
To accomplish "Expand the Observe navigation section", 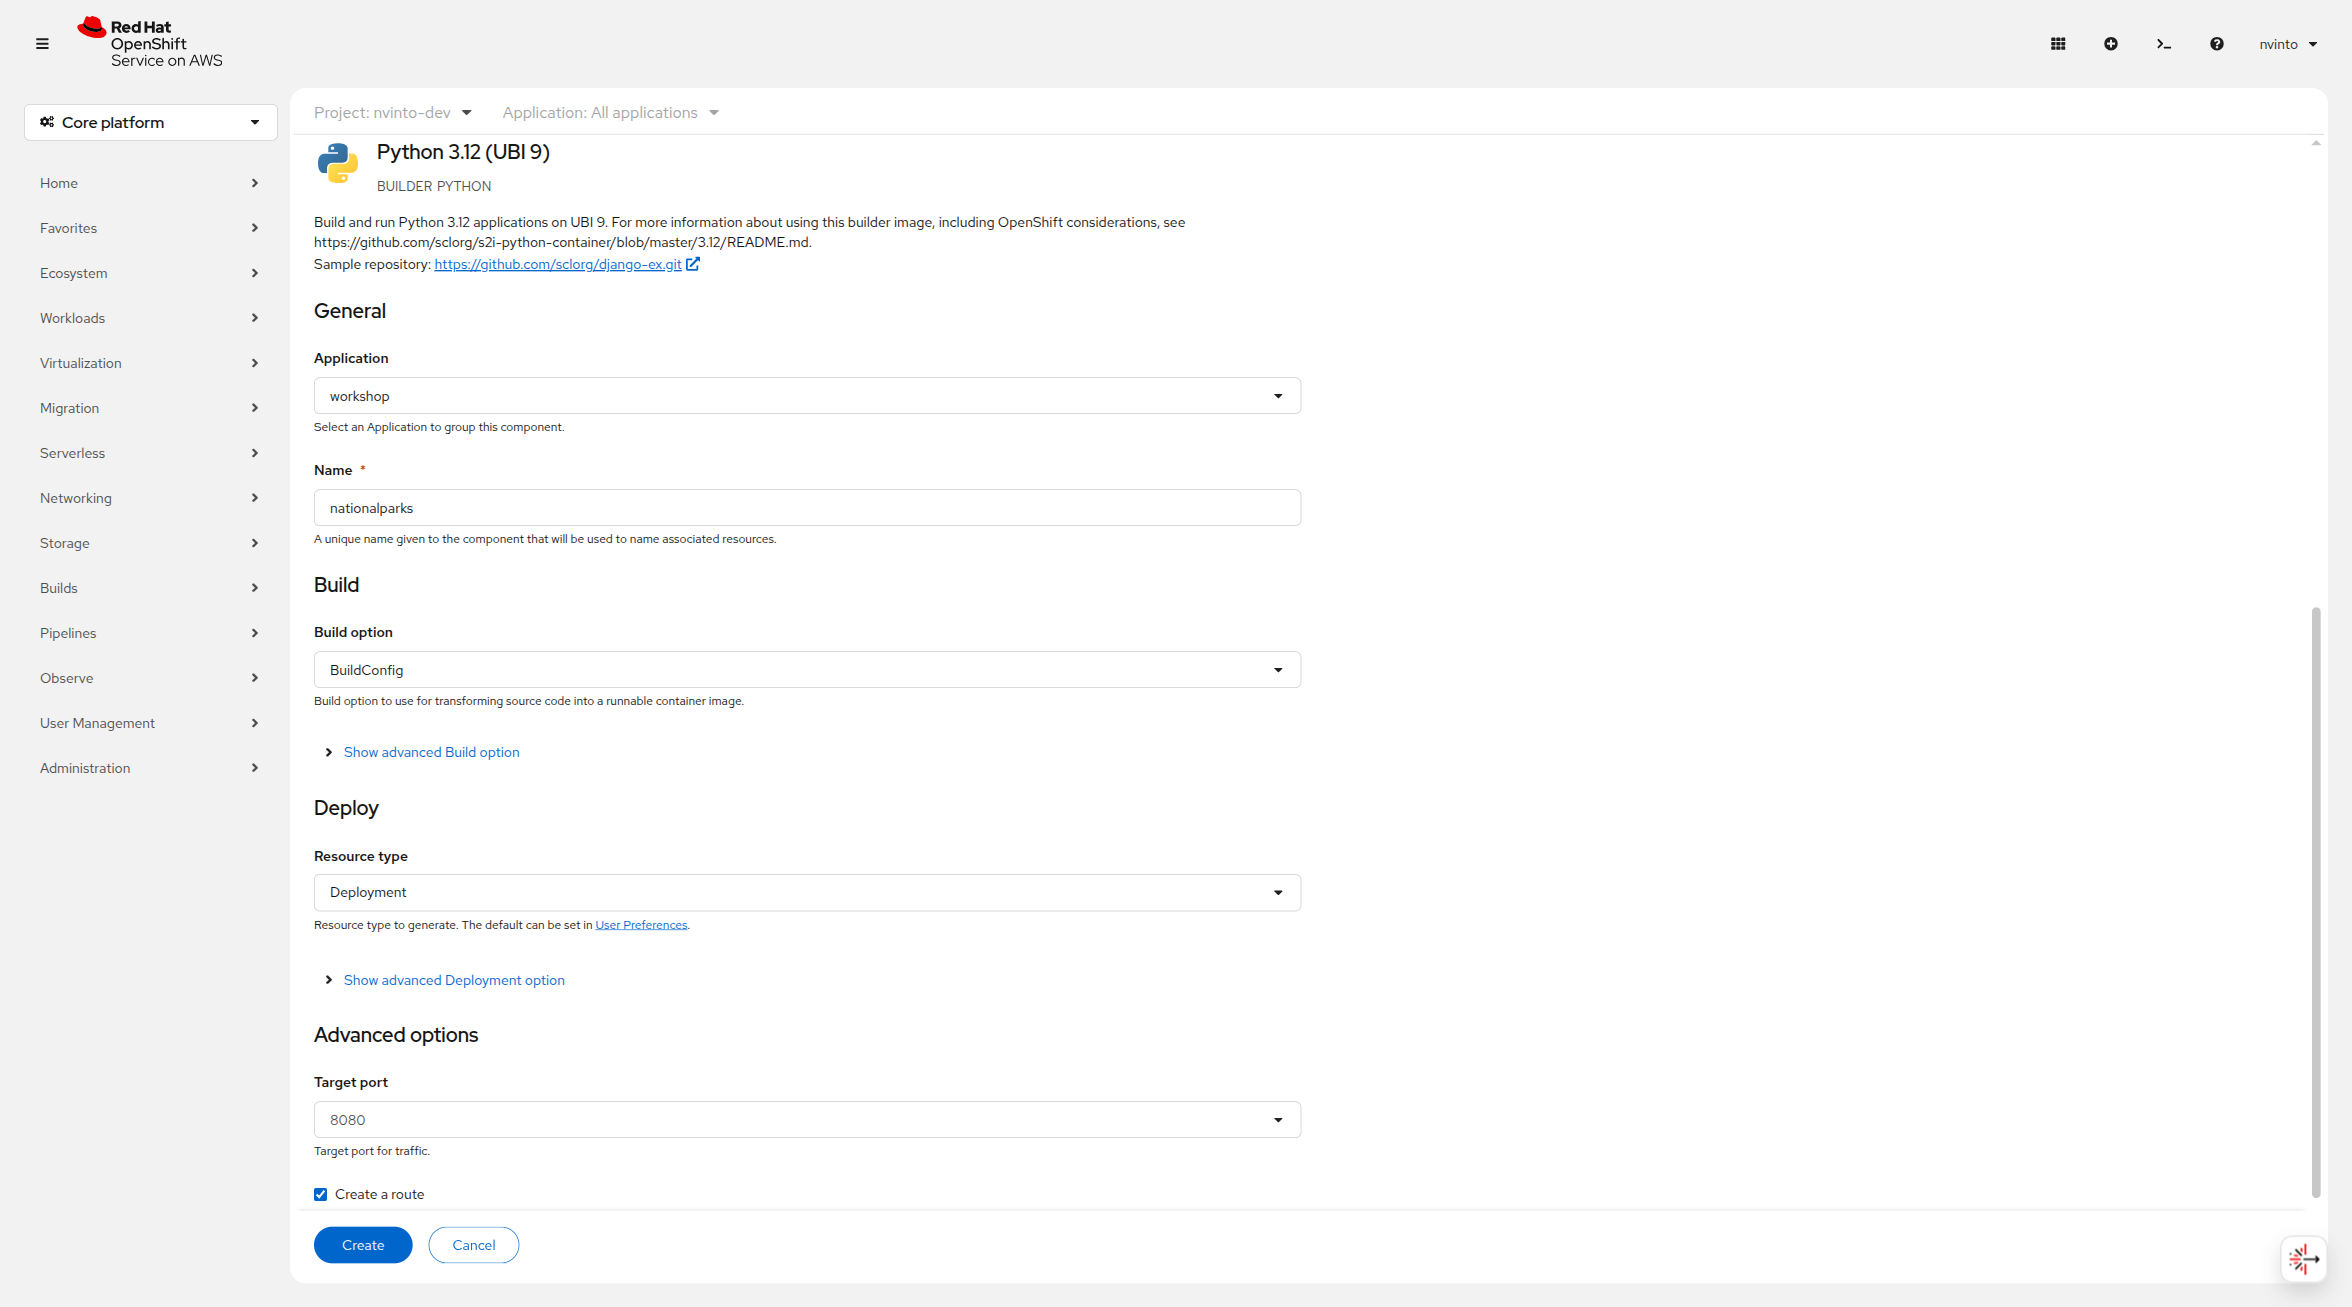I will coord(150,678).
